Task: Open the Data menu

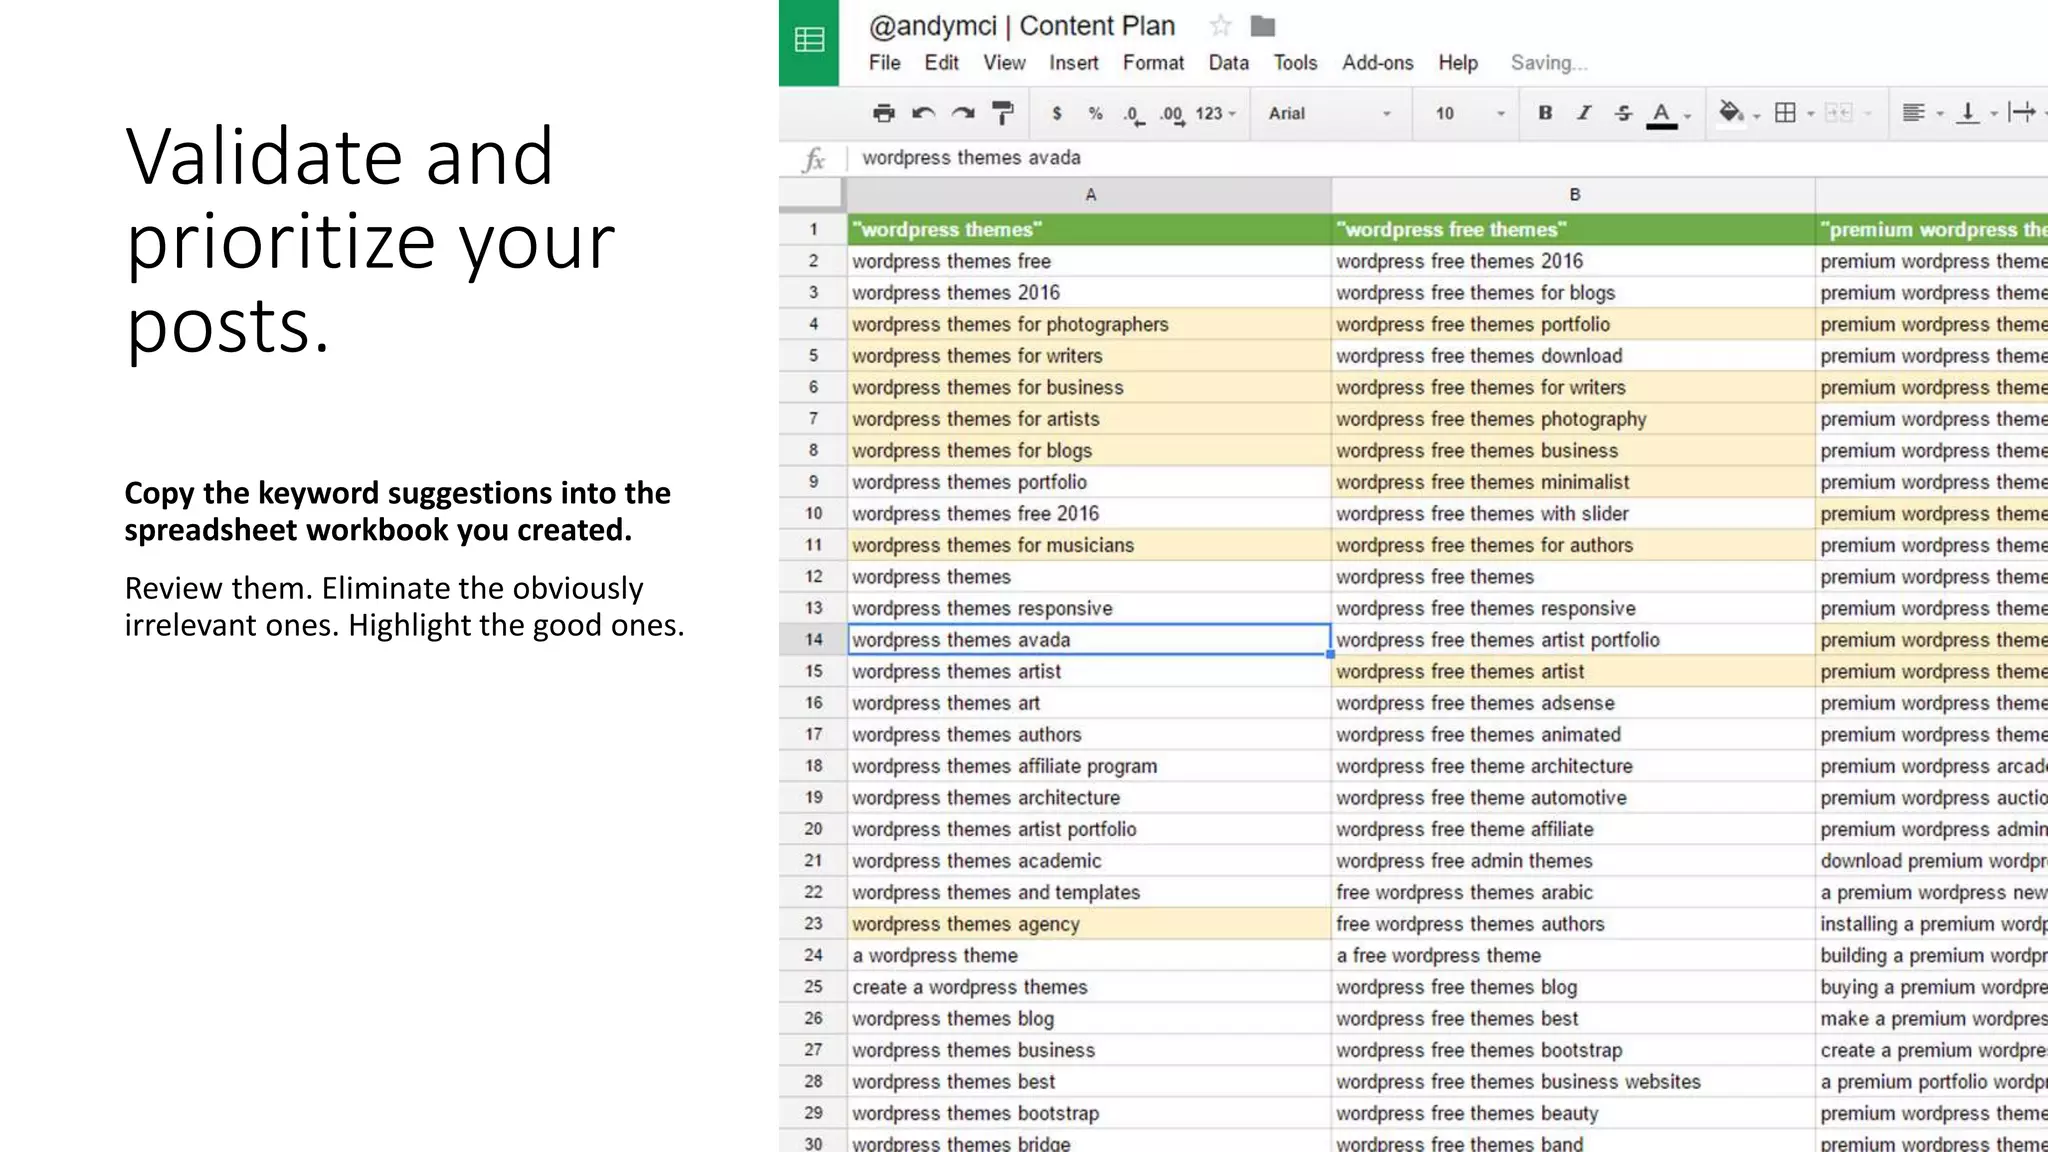Action: pyautogui.click(x=1228, y=62)
